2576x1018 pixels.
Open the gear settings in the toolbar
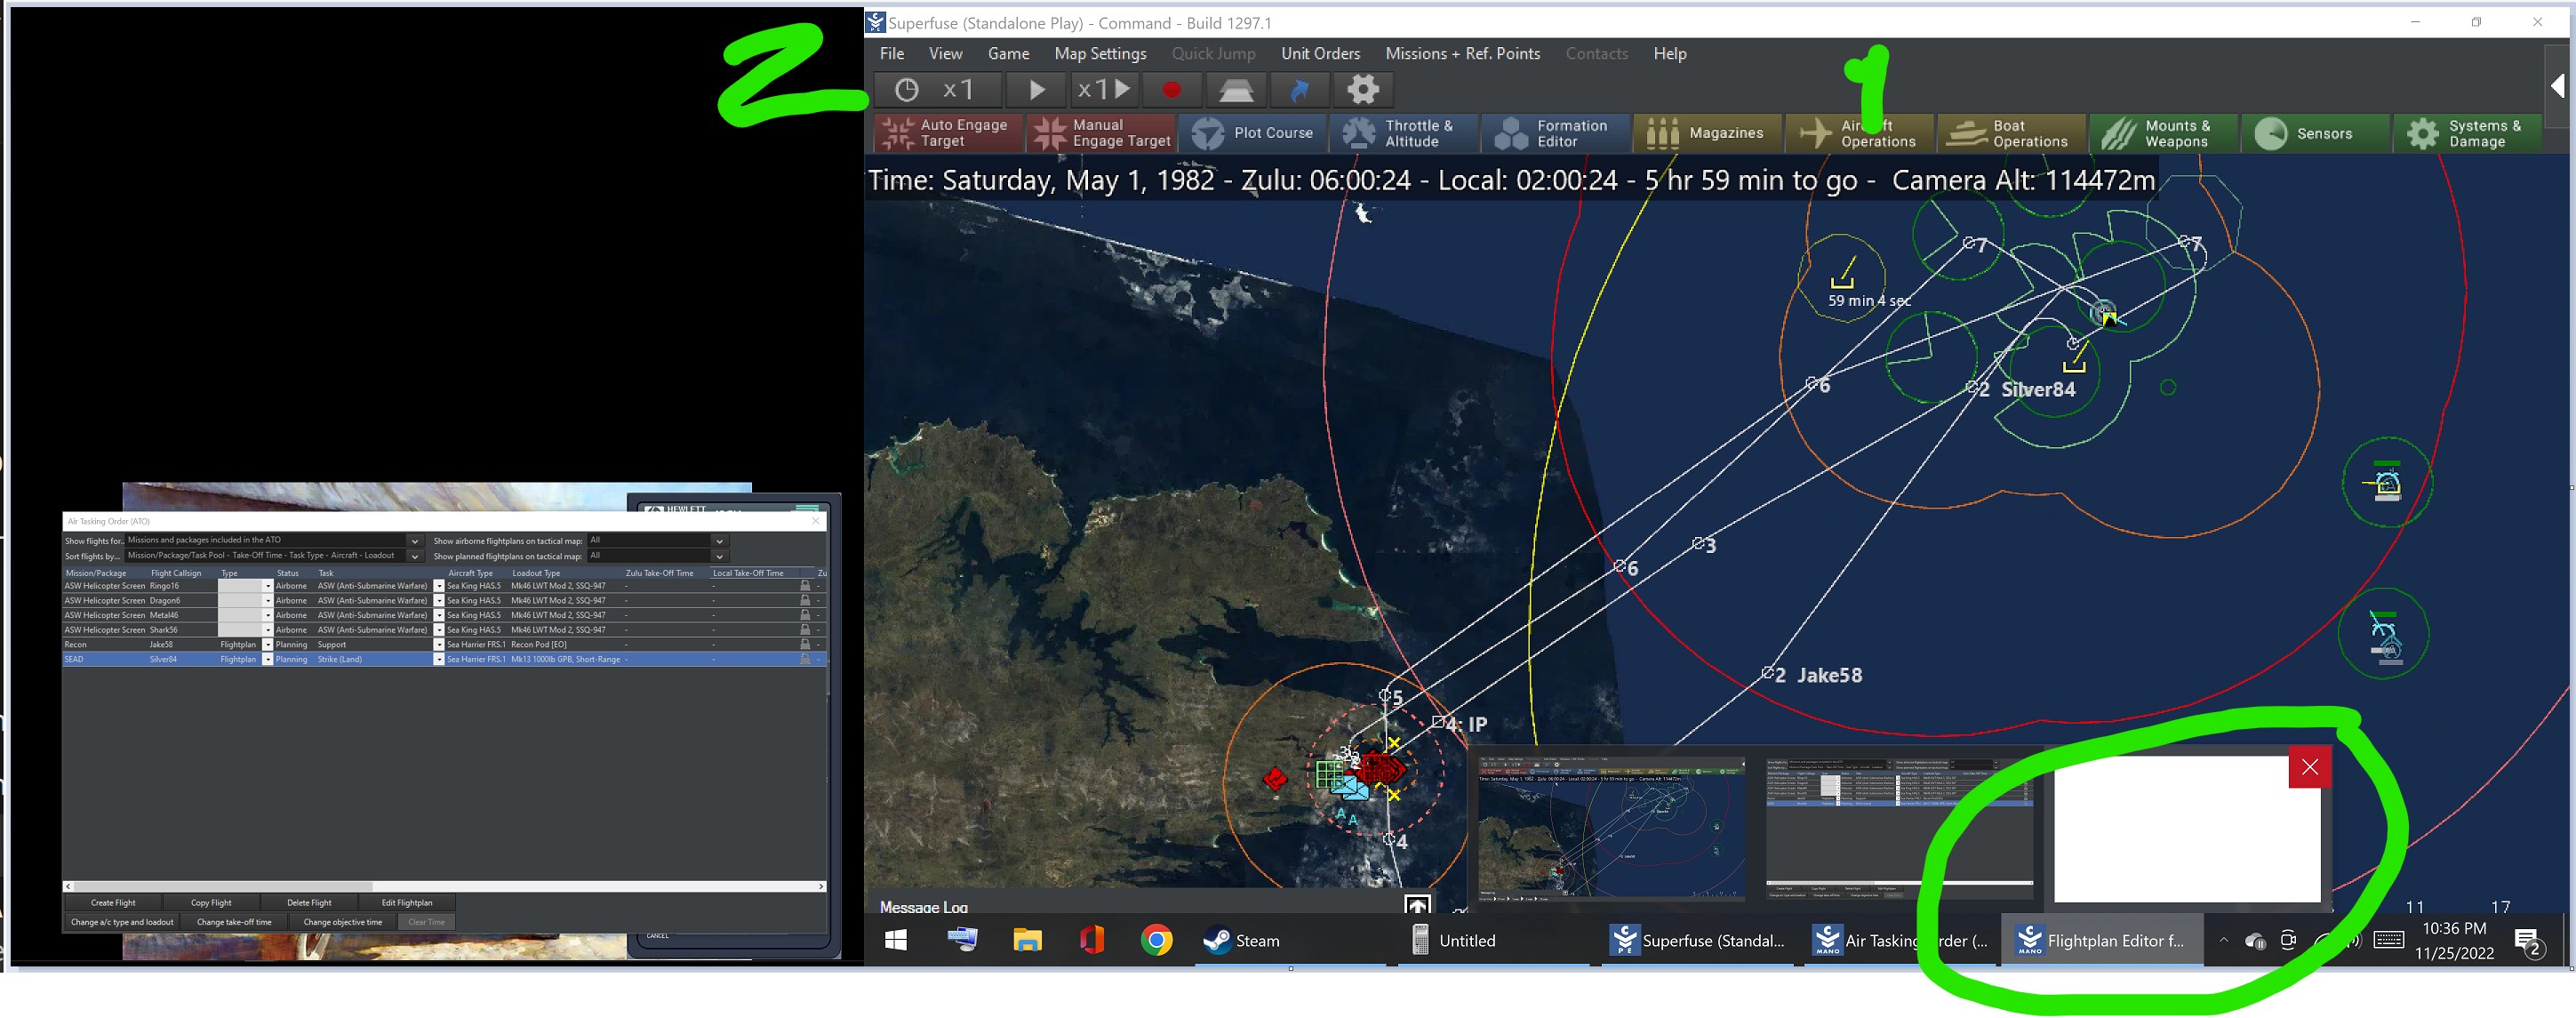tap(1363, 90)
